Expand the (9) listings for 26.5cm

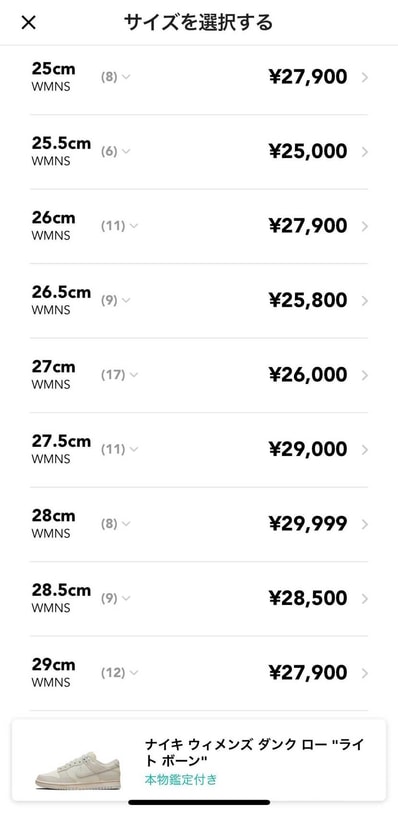coord(116,300)
